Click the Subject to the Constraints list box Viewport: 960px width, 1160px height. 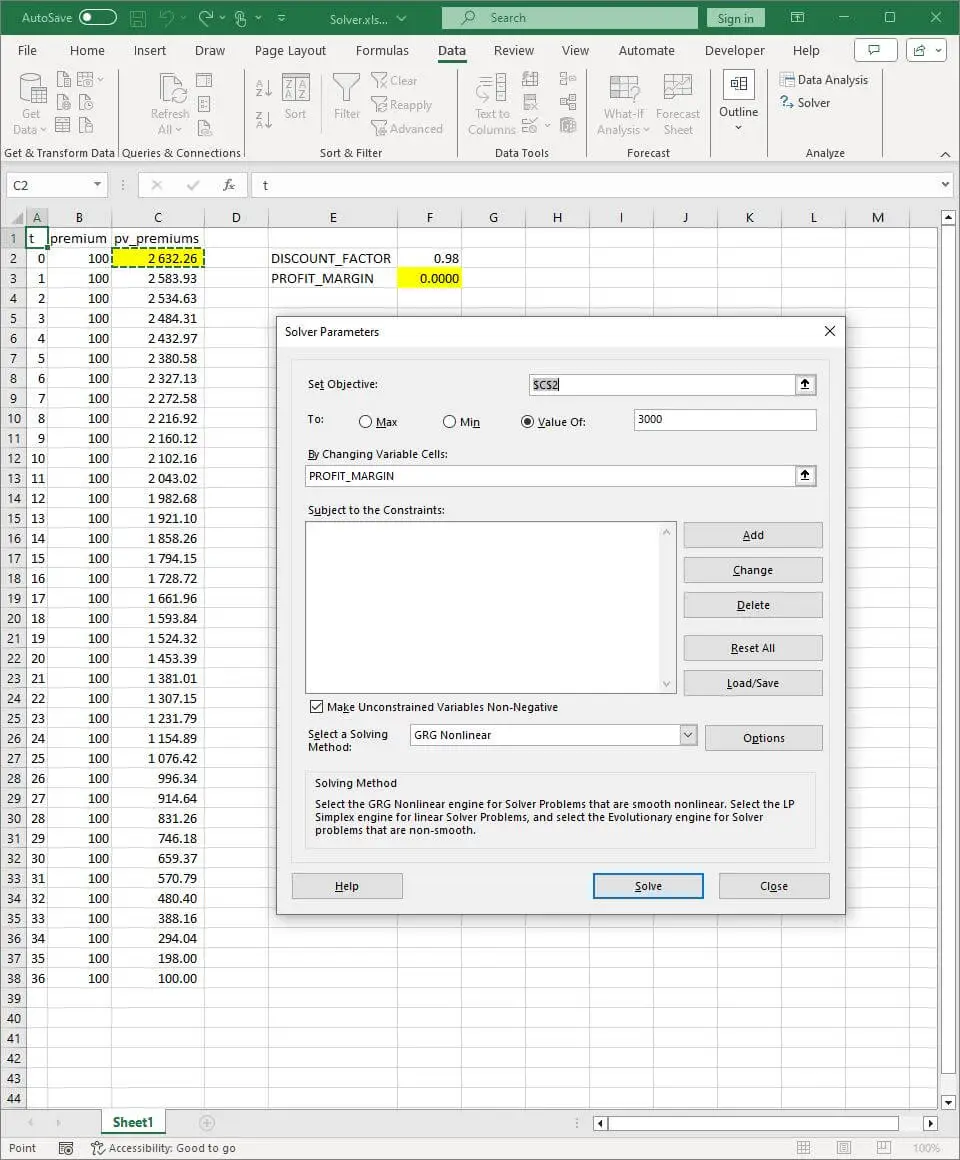click(490, 607)
